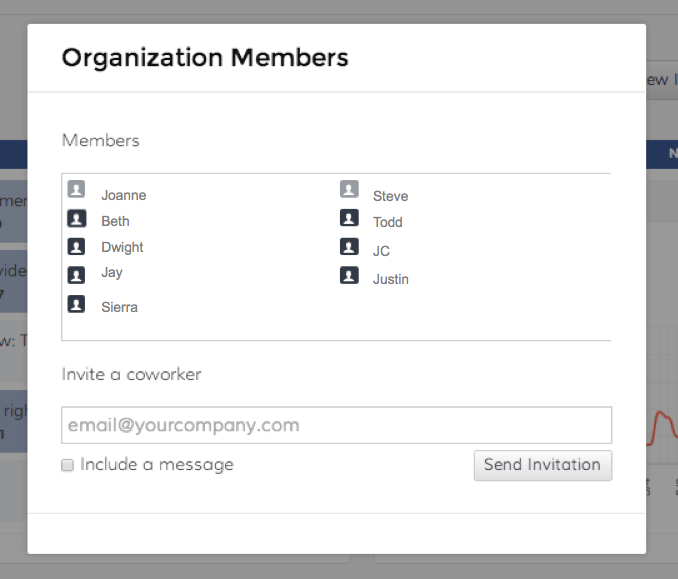Click Steve's avatar icon

point(349,189)
